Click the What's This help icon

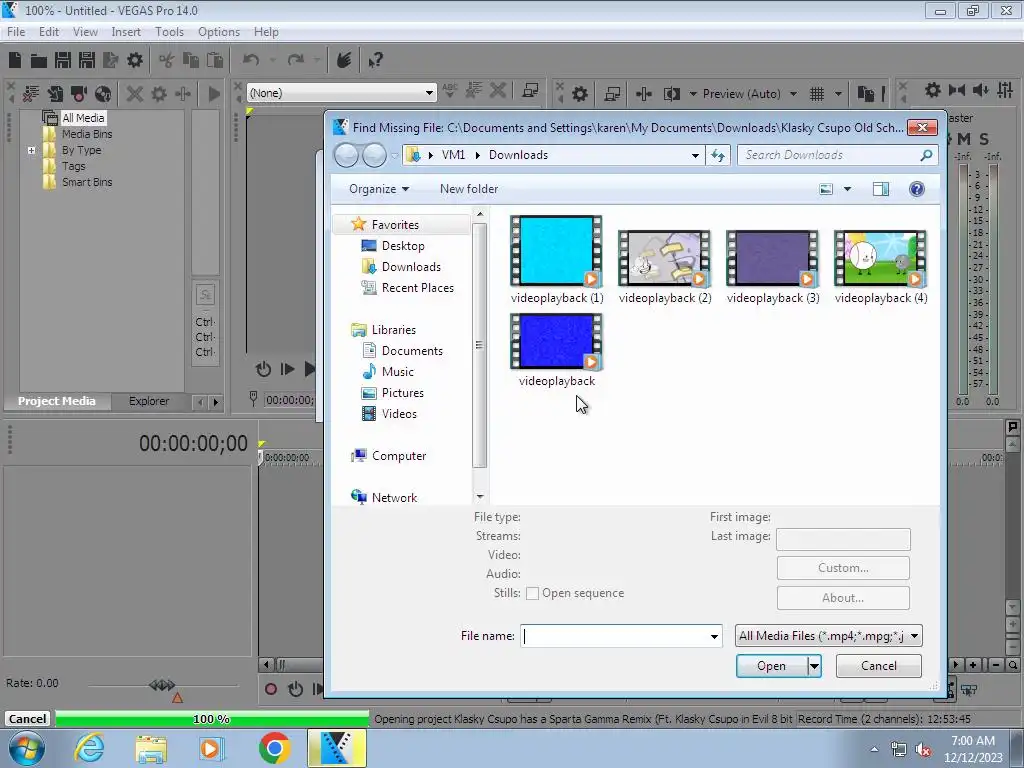(375, 60)
